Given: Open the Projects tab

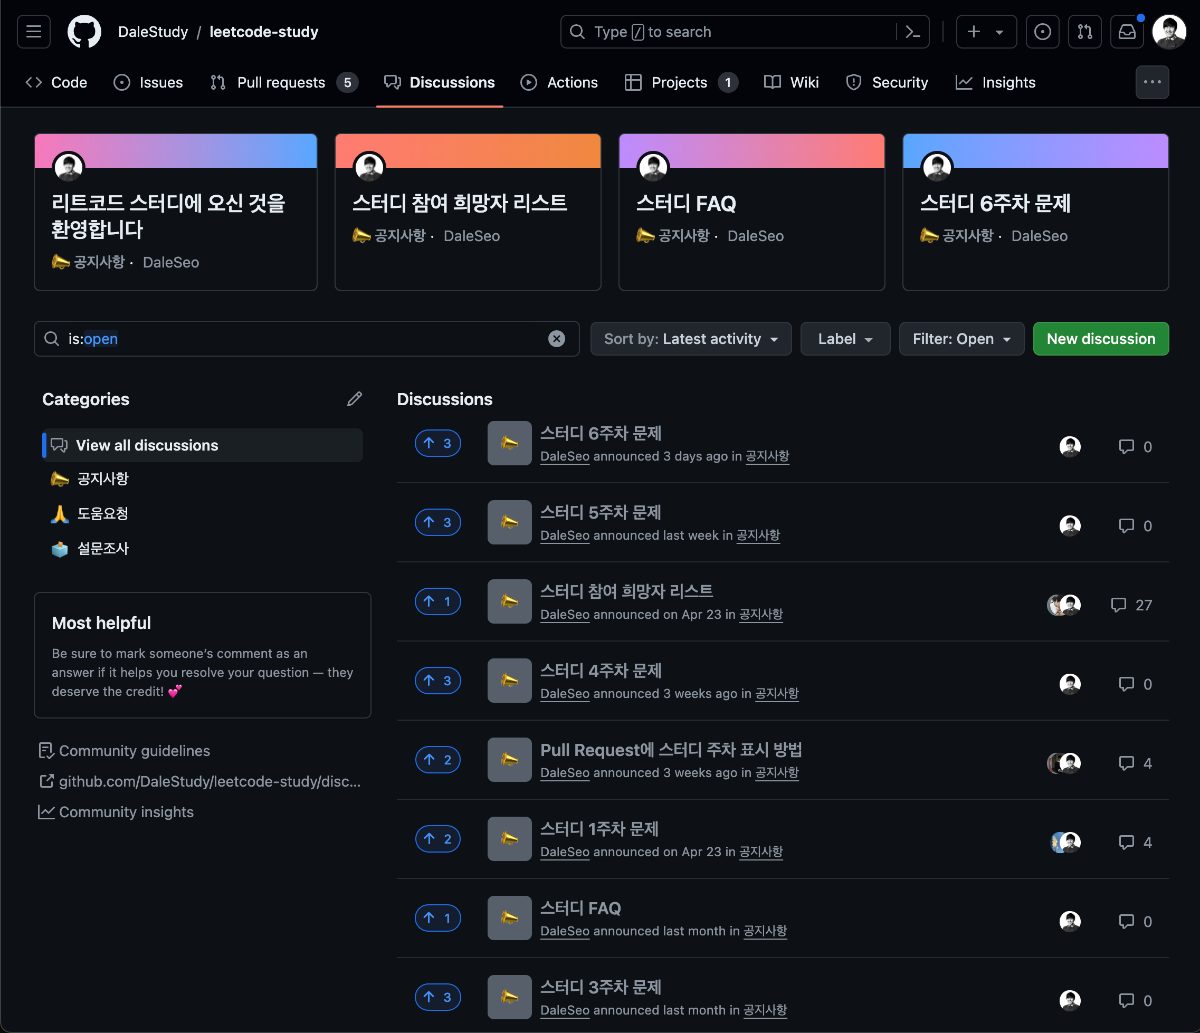Looking at the screenshot, I should (x=681, y=82).
